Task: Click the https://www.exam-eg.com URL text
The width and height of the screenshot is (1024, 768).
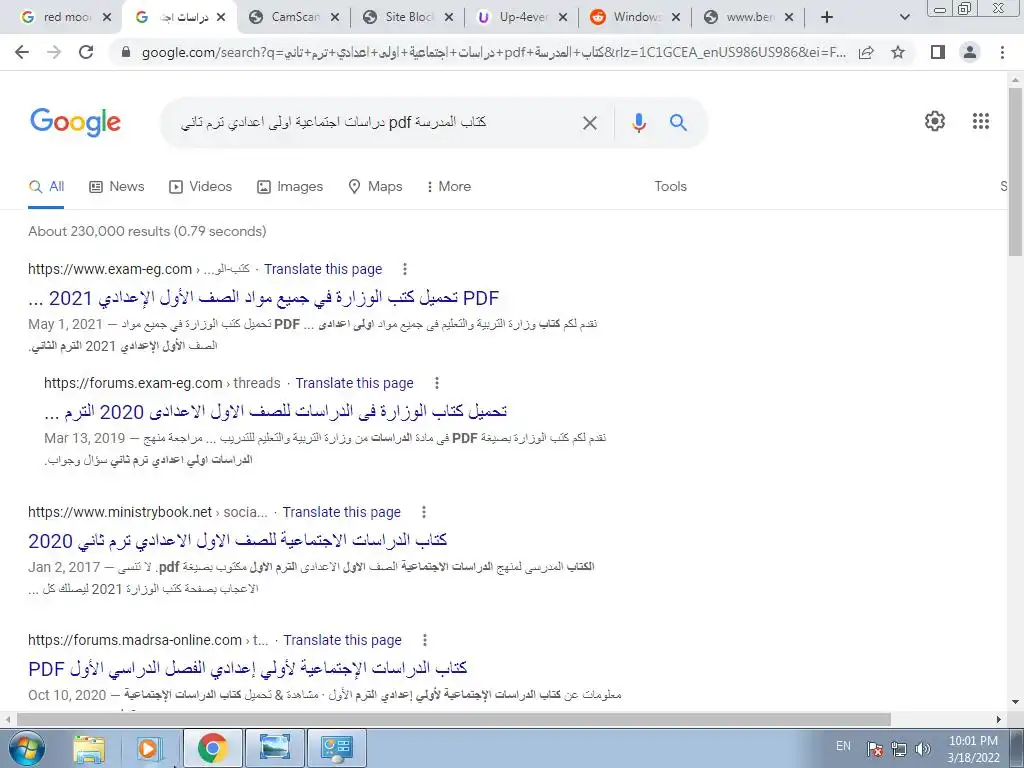Action: coord(110,269)
